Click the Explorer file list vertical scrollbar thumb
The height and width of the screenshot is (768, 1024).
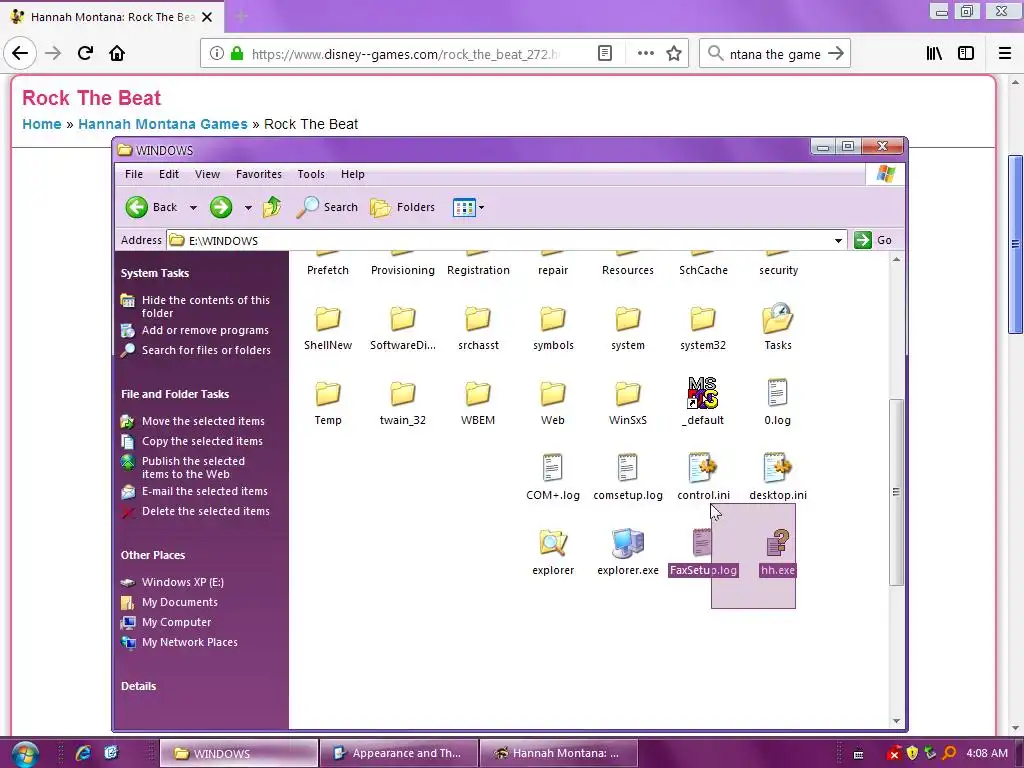[x=896, y=492]
